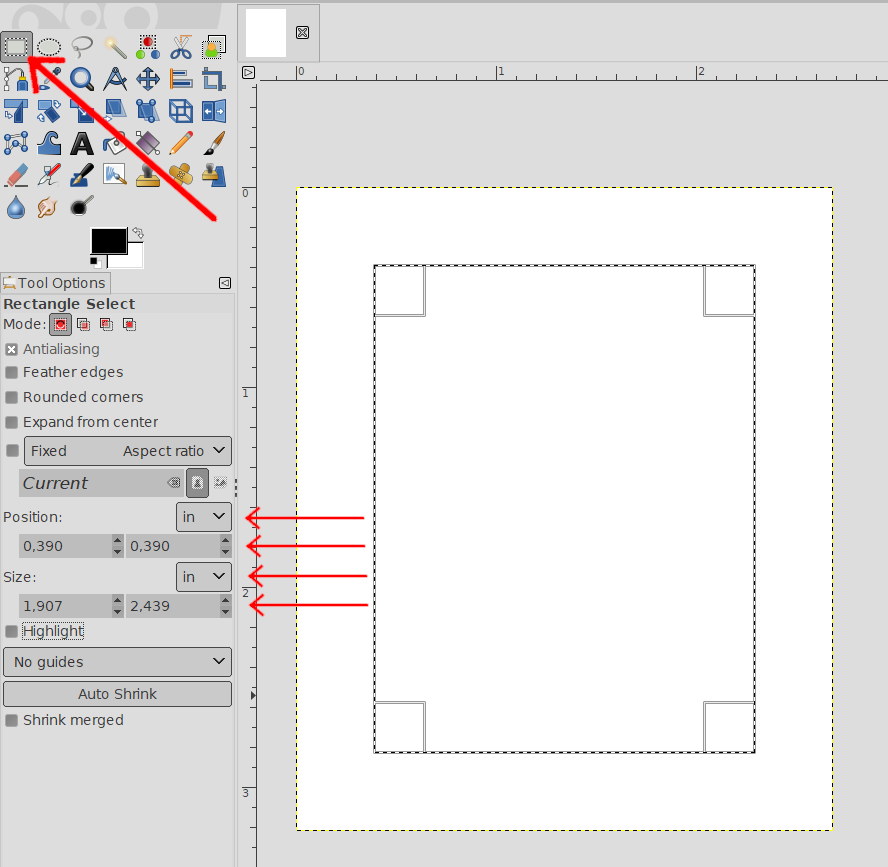The width and height of the screenshot is (888, 867).
Task: Open the Size unit dropdown
Action: tap(204, 577)
